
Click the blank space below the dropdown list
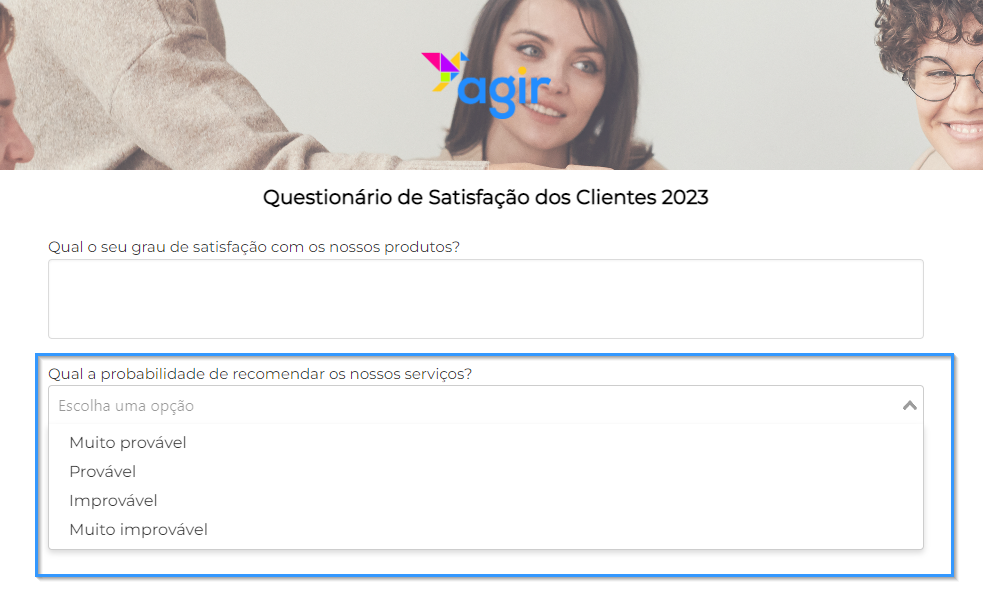click(x=485, y=562)
